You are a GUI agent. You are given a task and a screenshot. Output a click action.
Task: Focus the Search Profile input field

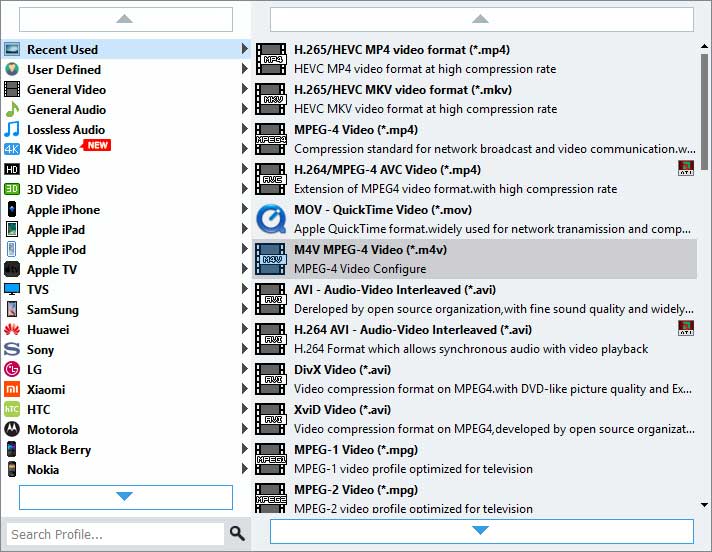point(112,534)
